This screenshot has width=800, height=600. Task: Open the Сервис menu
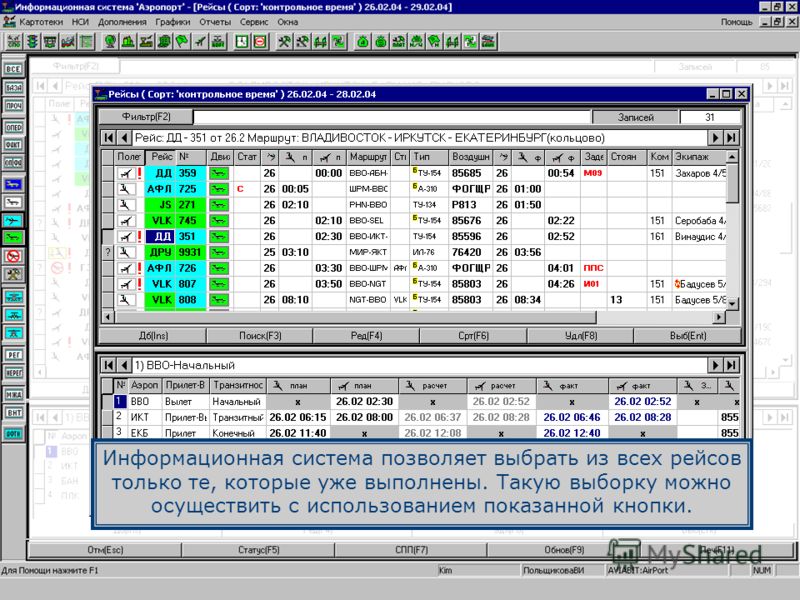coord(254,22)
